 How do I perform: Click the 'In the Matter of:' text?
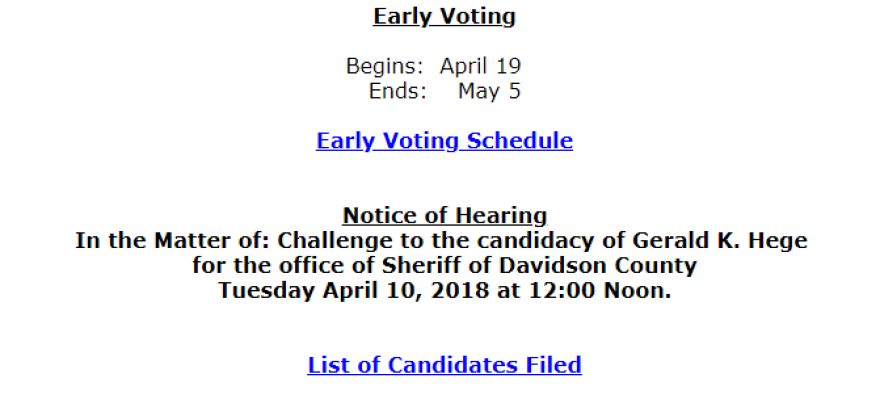173,241
